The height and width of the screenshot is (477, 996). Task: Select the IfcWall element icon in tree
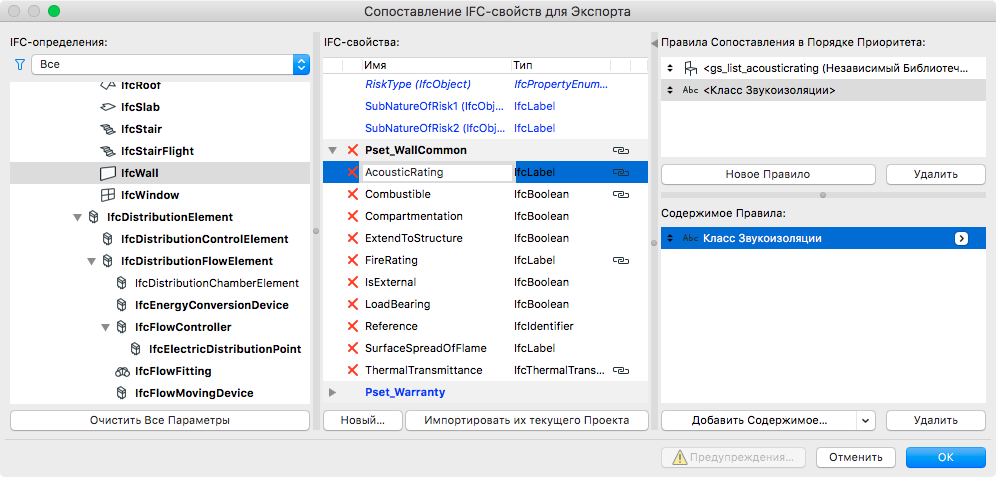[x=108, y=173]
